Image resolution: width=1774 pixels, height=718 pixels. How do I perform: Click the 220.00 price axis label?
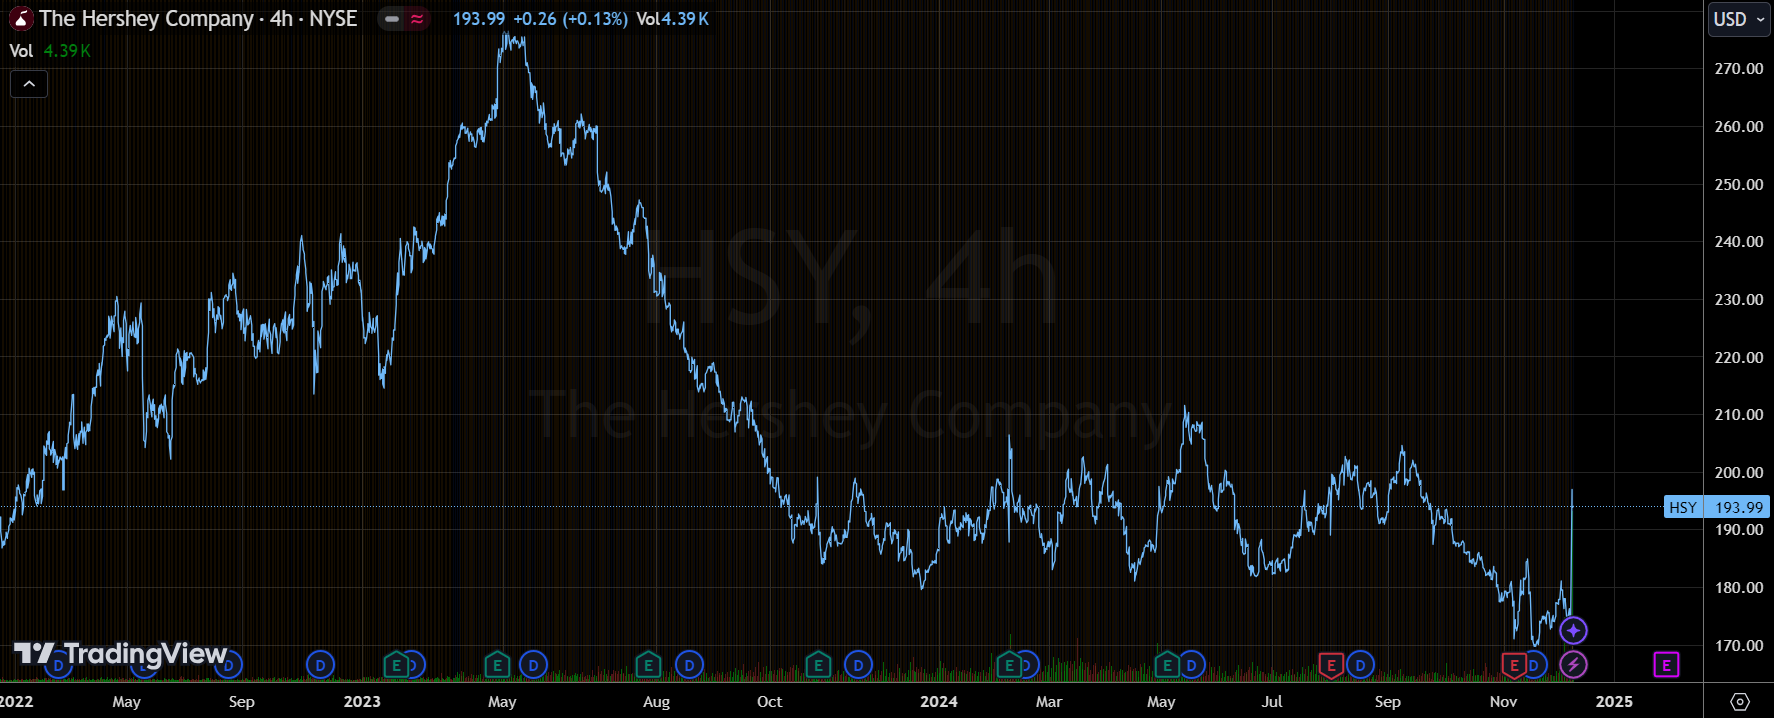pyautogui.click(x=1739, y=358)
